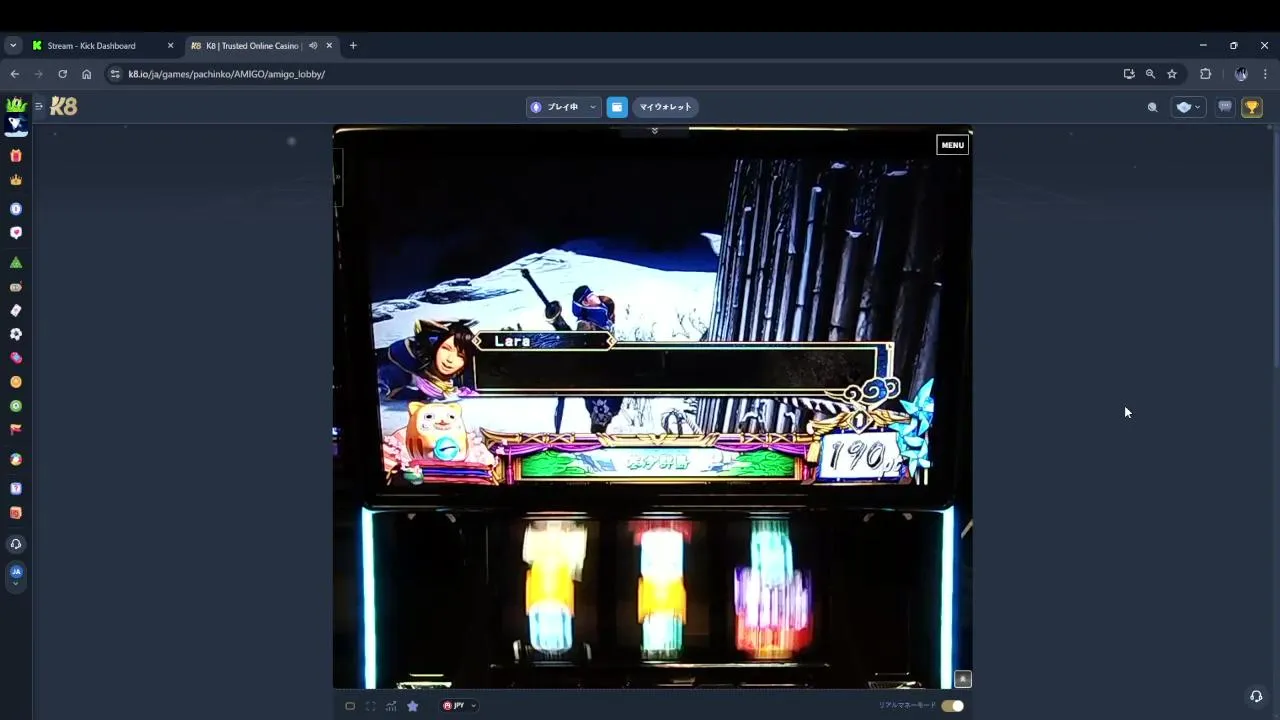Click the left spinning slot reel
Viewport: 1280px width, 720px height.
pos(550,587)
